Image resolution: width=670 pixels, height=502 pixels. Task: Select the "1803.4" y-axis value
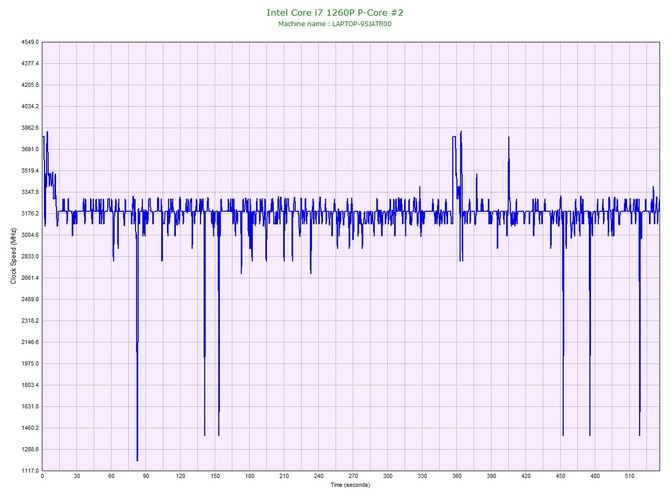[30, 385]
